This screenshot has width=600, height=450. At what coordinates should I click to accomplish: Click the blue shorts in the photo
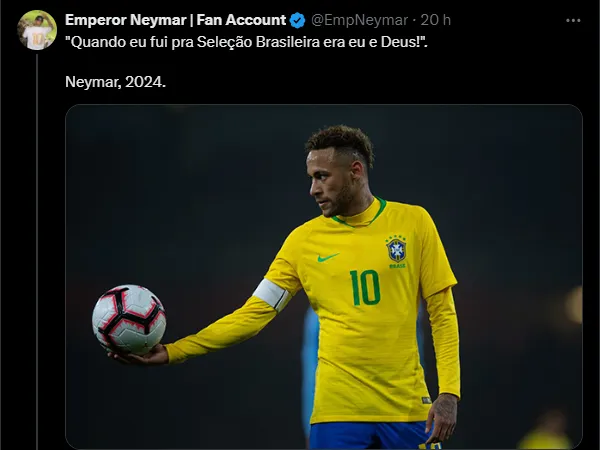coord(370,435)
